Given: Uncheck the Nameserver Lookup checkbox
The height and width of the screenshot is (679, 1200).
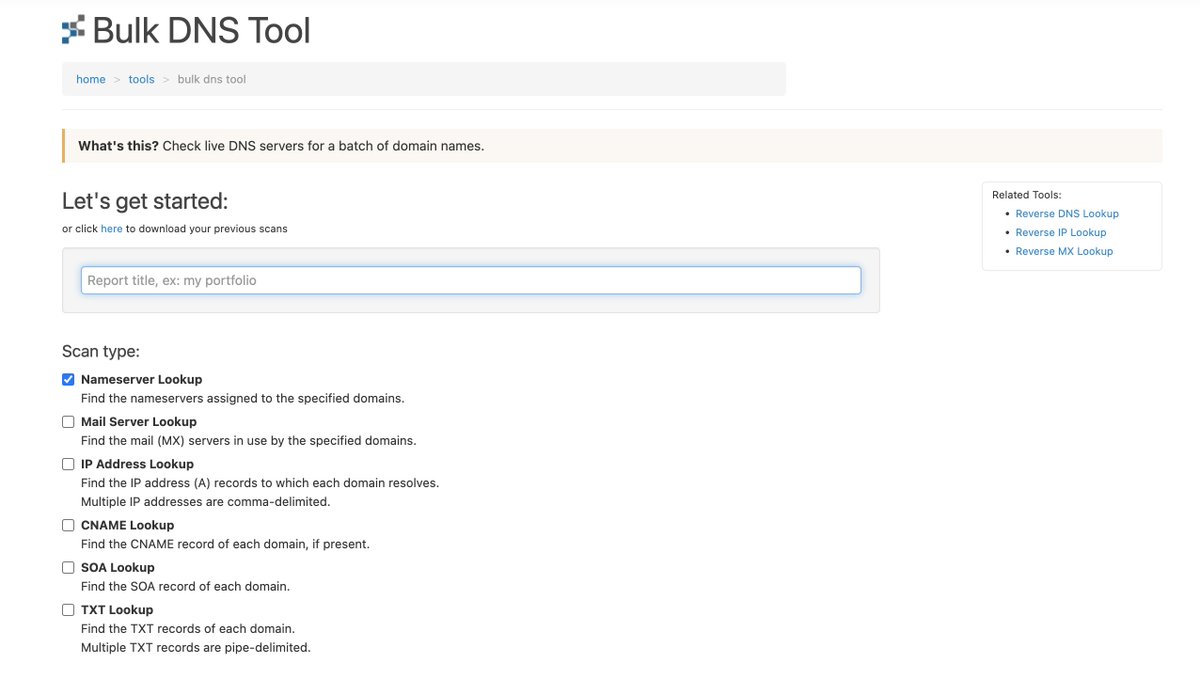Looking at the screenshot, I should point(68,379).
